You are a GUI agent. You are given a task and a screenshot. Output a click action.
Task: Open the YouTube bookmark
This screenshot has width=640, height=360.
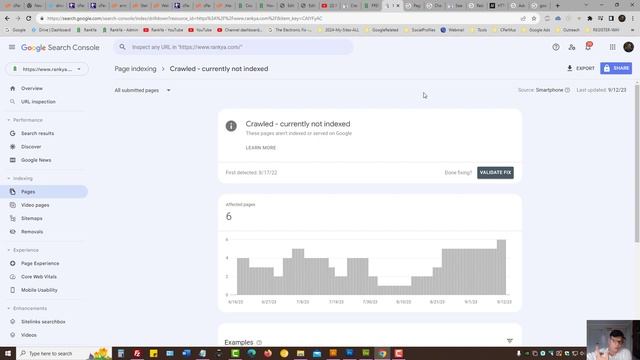point(200,30)
